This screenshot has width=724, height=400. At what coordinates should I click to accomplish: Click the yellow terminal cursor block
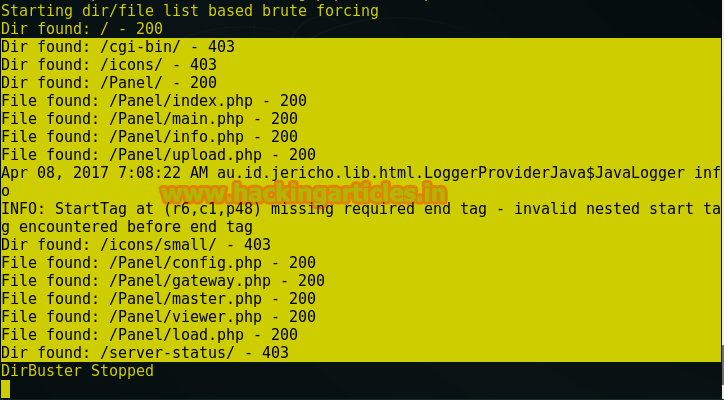click(5, 389)
